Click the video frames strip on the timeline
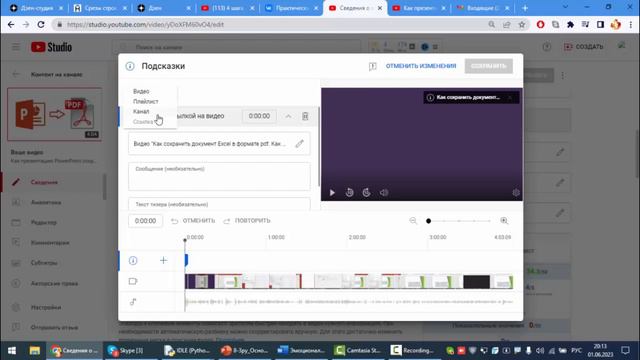This screenshot has width=640, height=360. pos(349,282)
